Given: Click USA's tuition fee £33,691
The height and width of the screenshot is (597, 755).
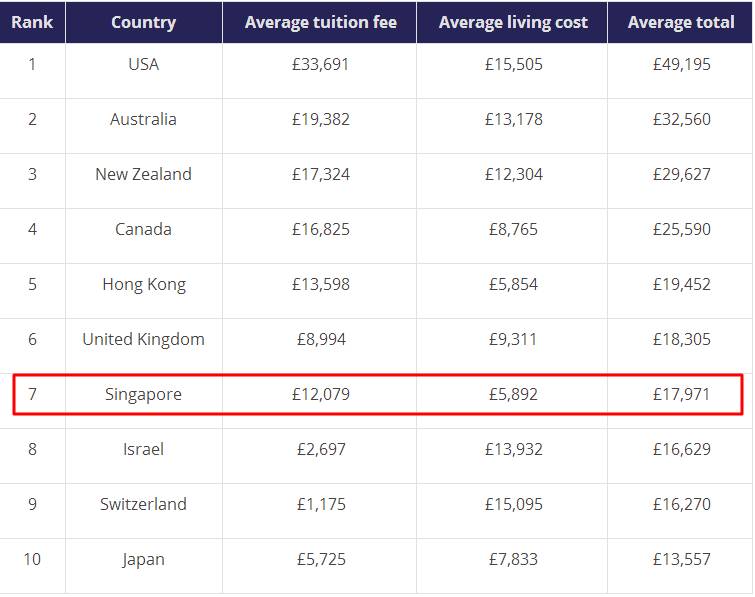Looking at the screenshot, I should [321, 64].
